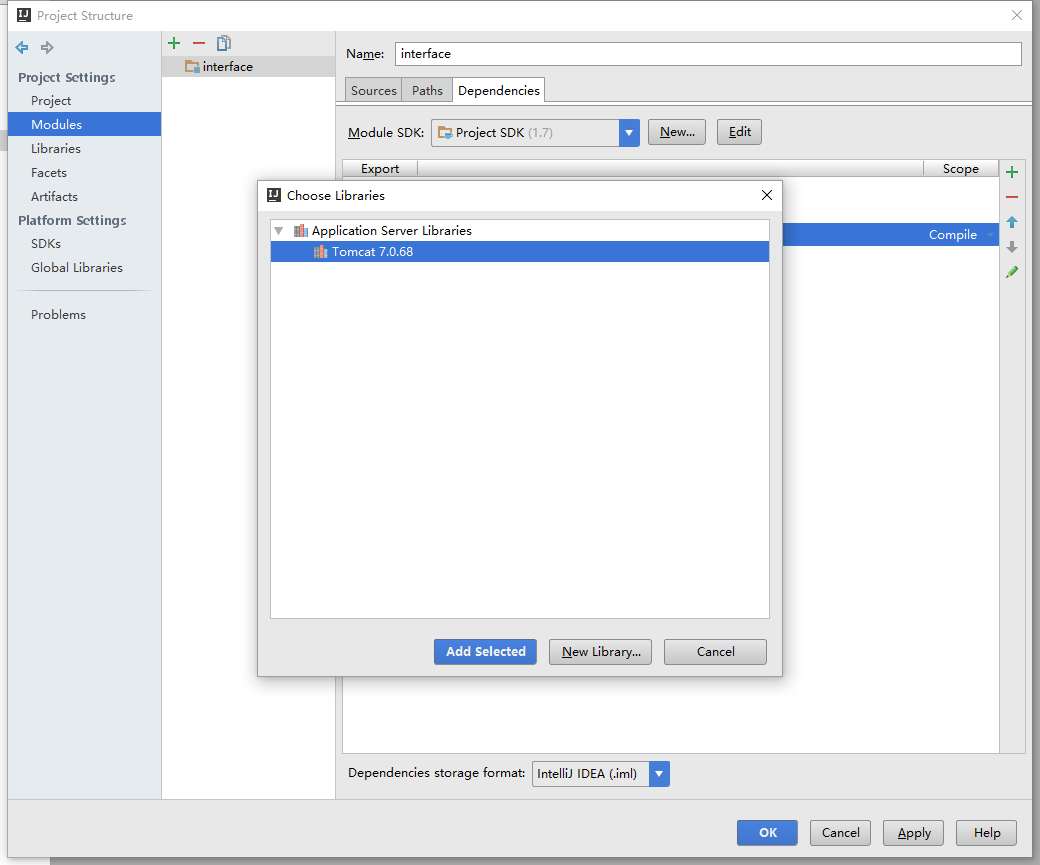The width and height of the screenshot is (1040, 865).
Task: Click the Scope column header
Action: [x=960, y=168]
